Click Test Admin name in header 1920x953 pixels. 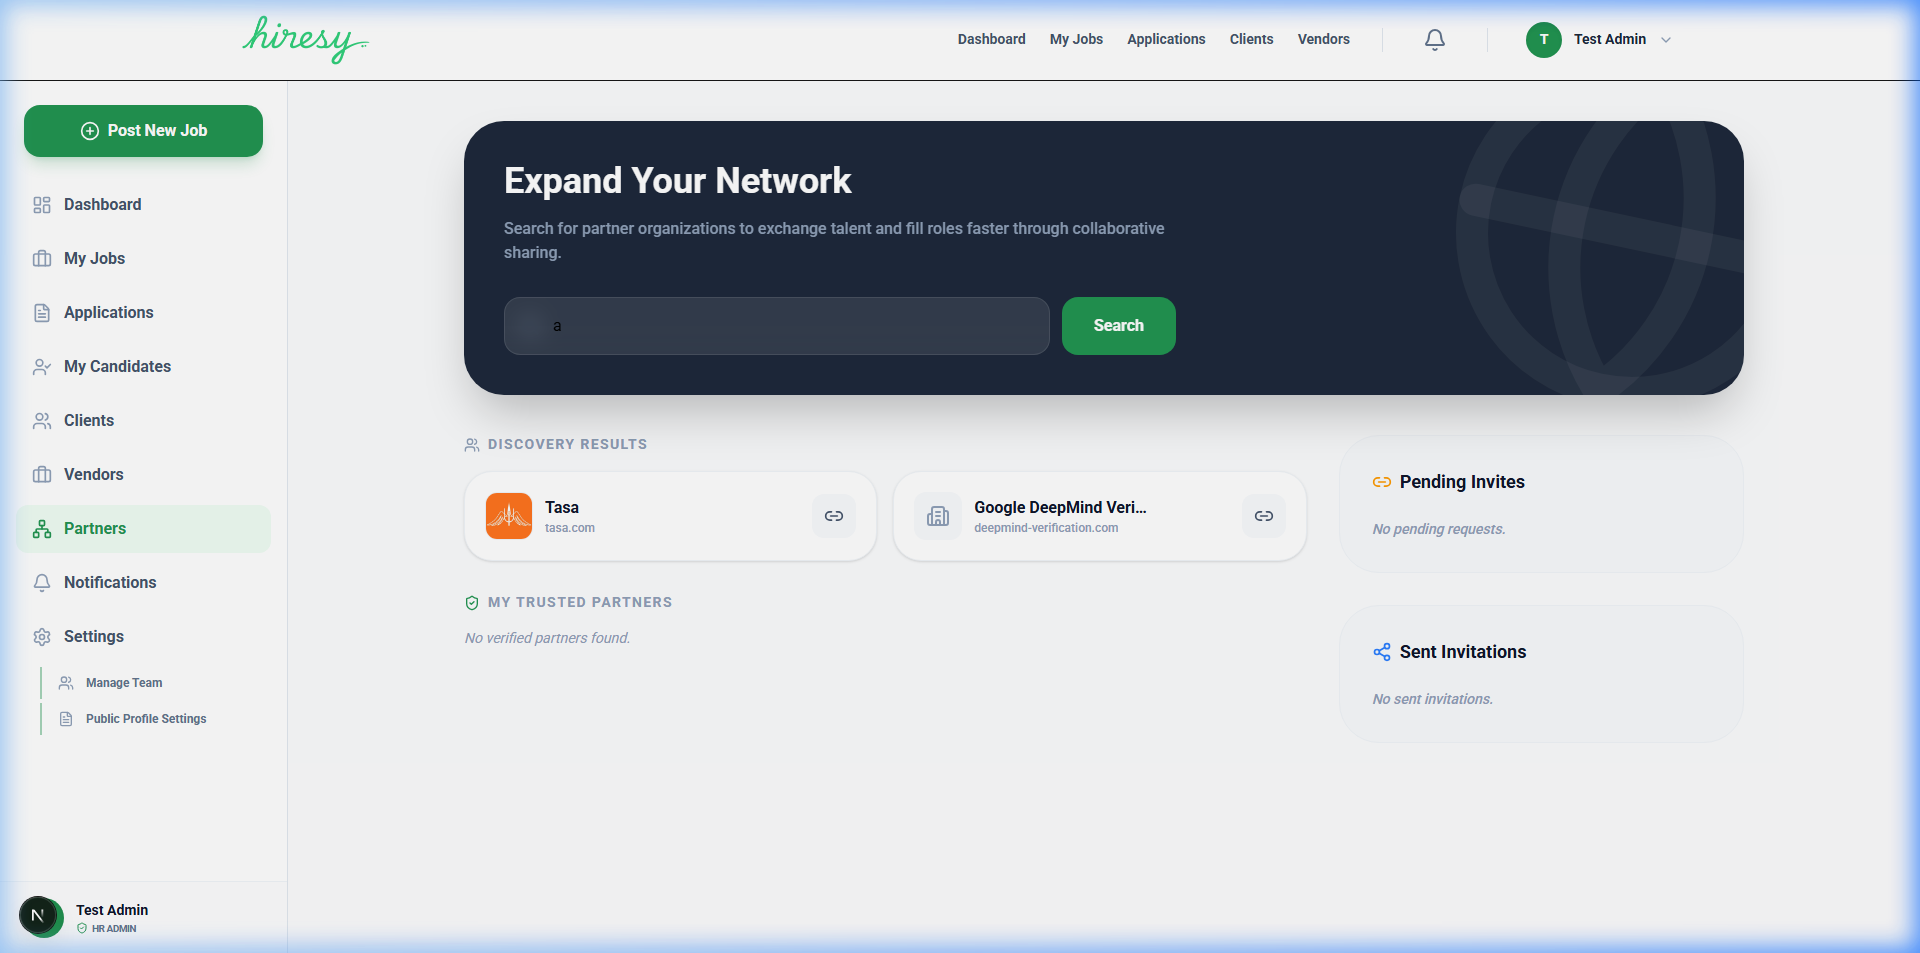[1610, 39]
